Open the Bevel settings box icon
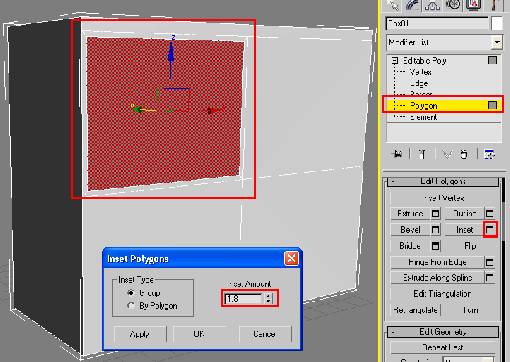510x362 pixels. pyautogui.click(x=435, y=230)
